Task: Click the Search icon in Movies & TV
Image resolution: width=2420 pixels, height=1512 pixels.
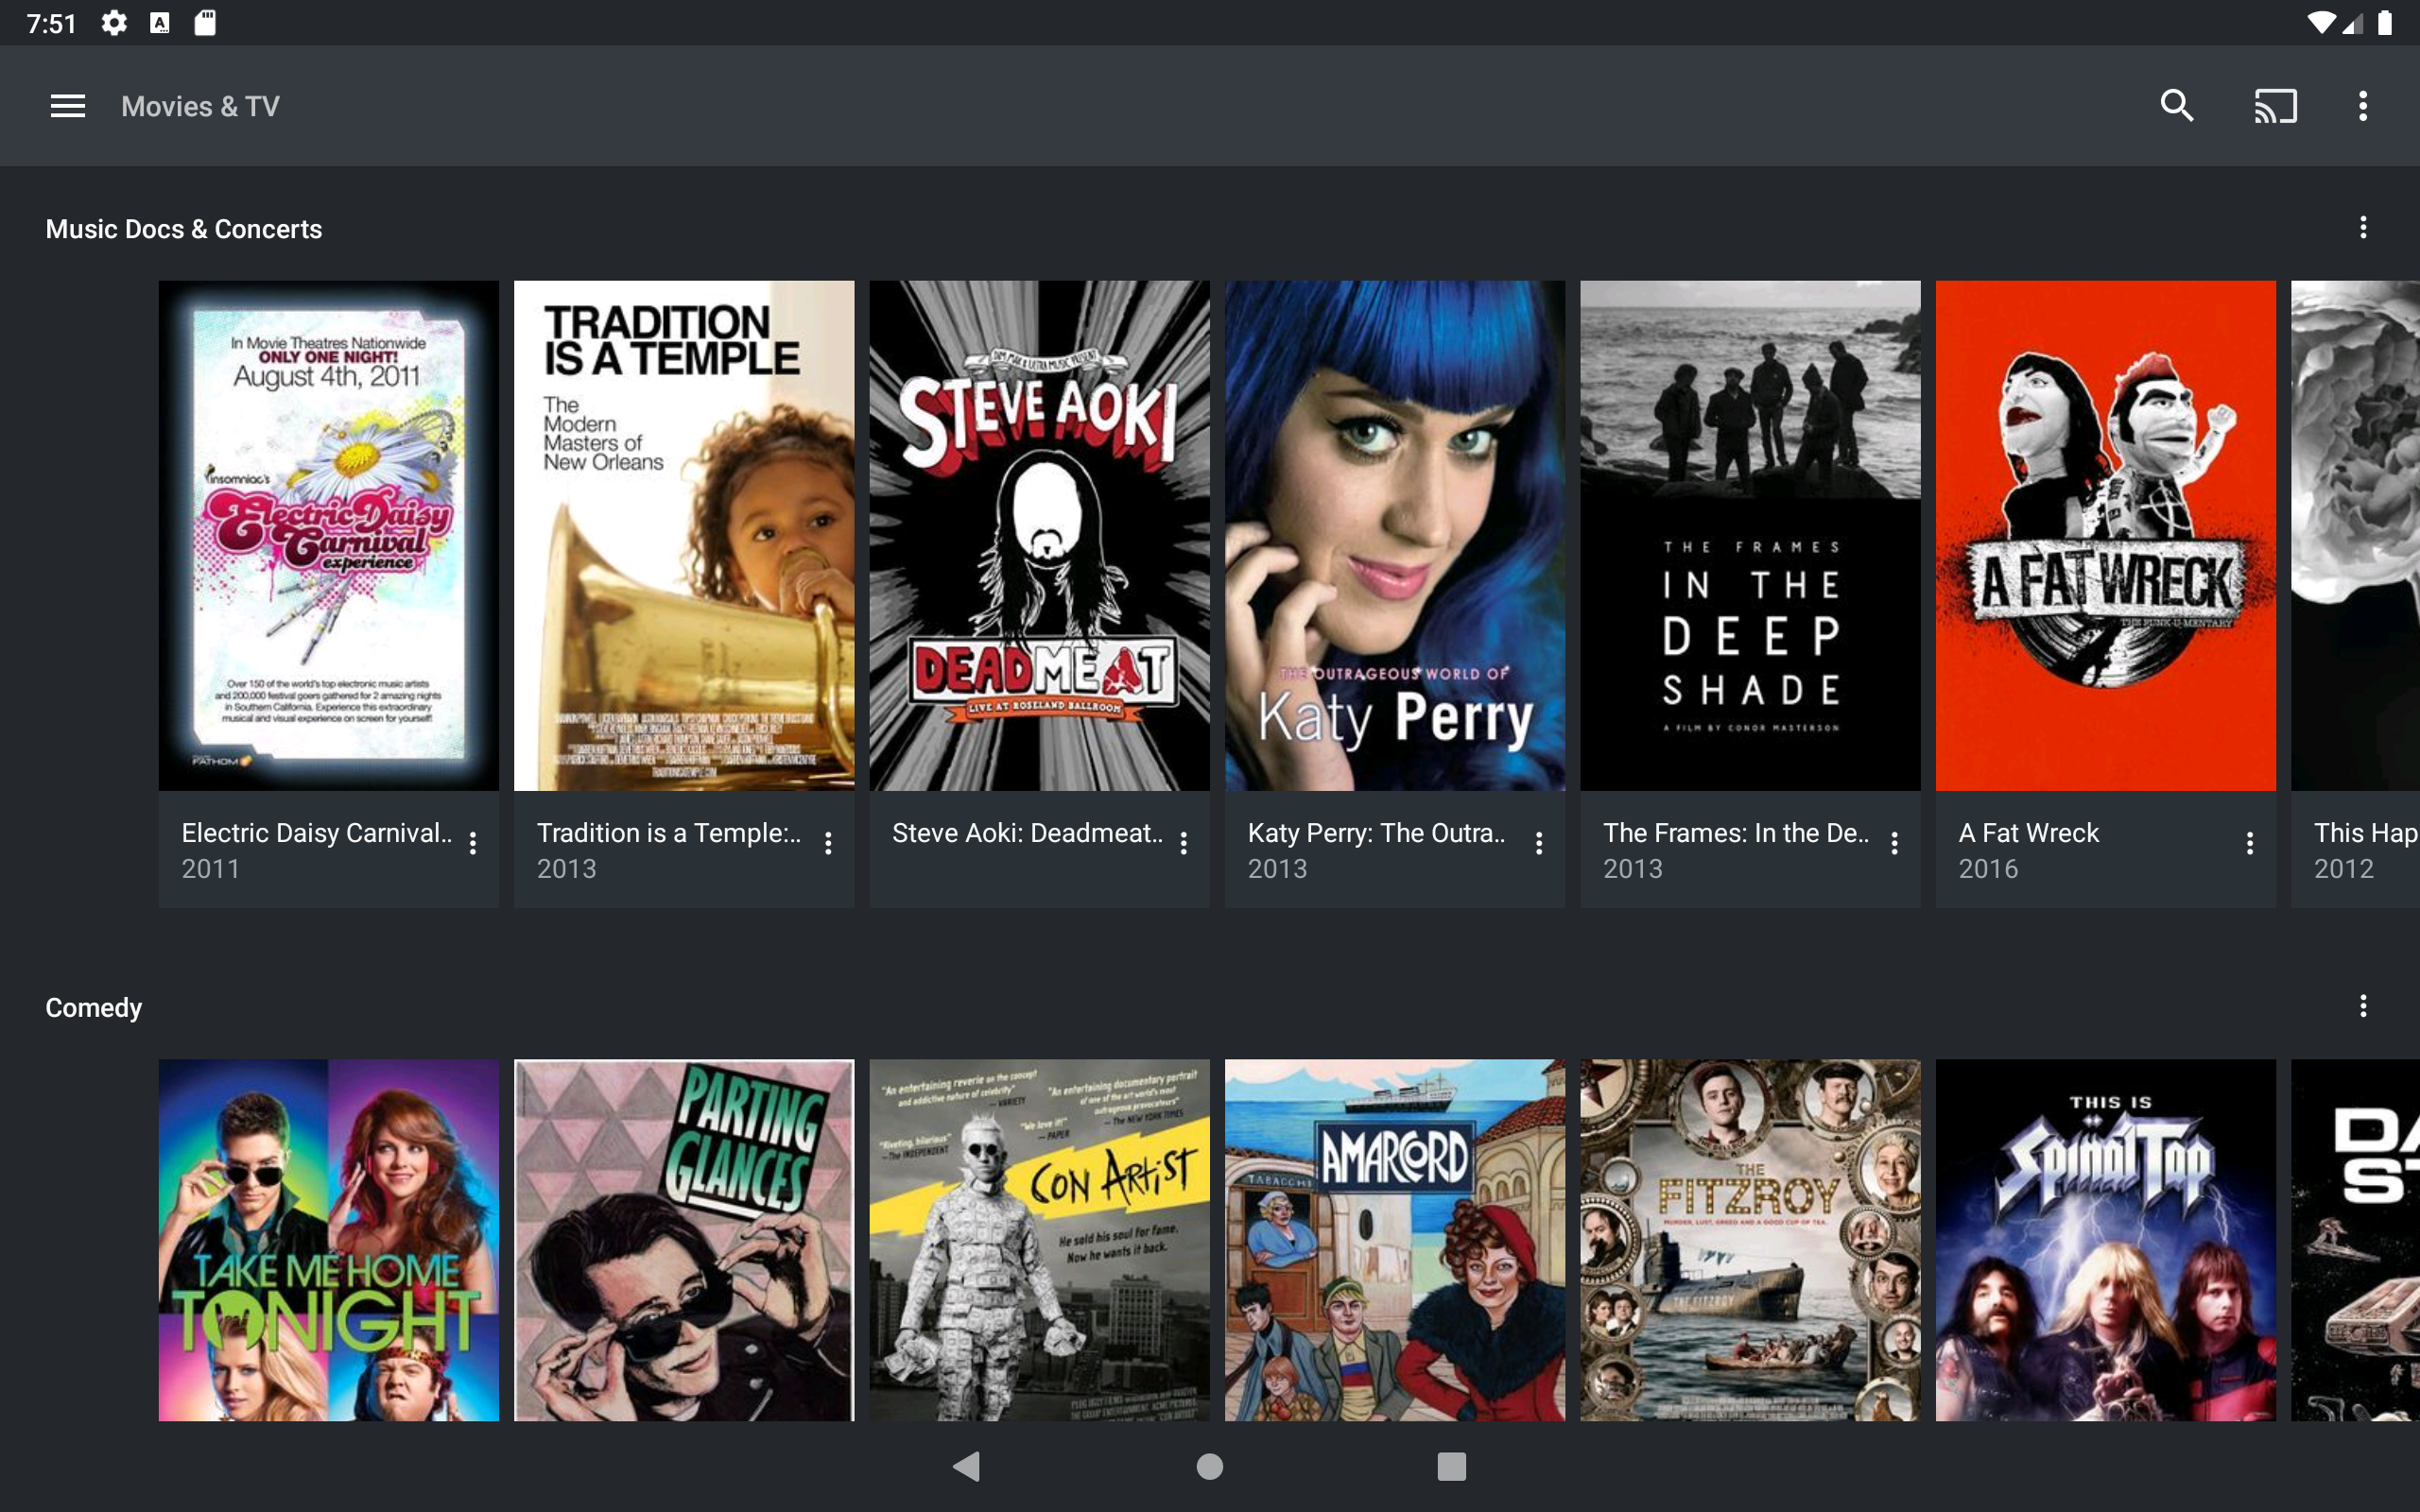Action: click(2176, 106)
